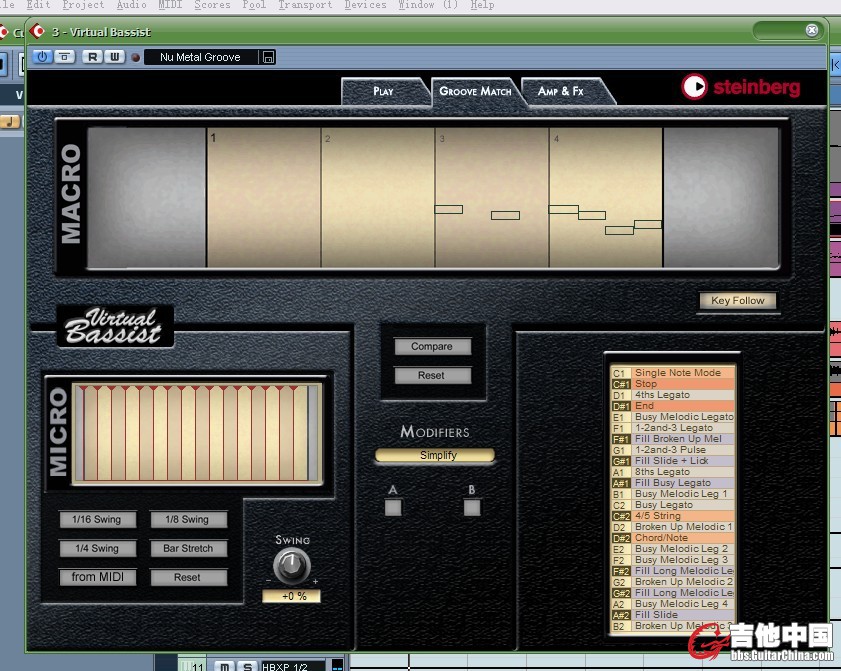Click the red record indicator dot
This screenshot has width=841, height=671.
pyautogui.click(x=136, y=57)
